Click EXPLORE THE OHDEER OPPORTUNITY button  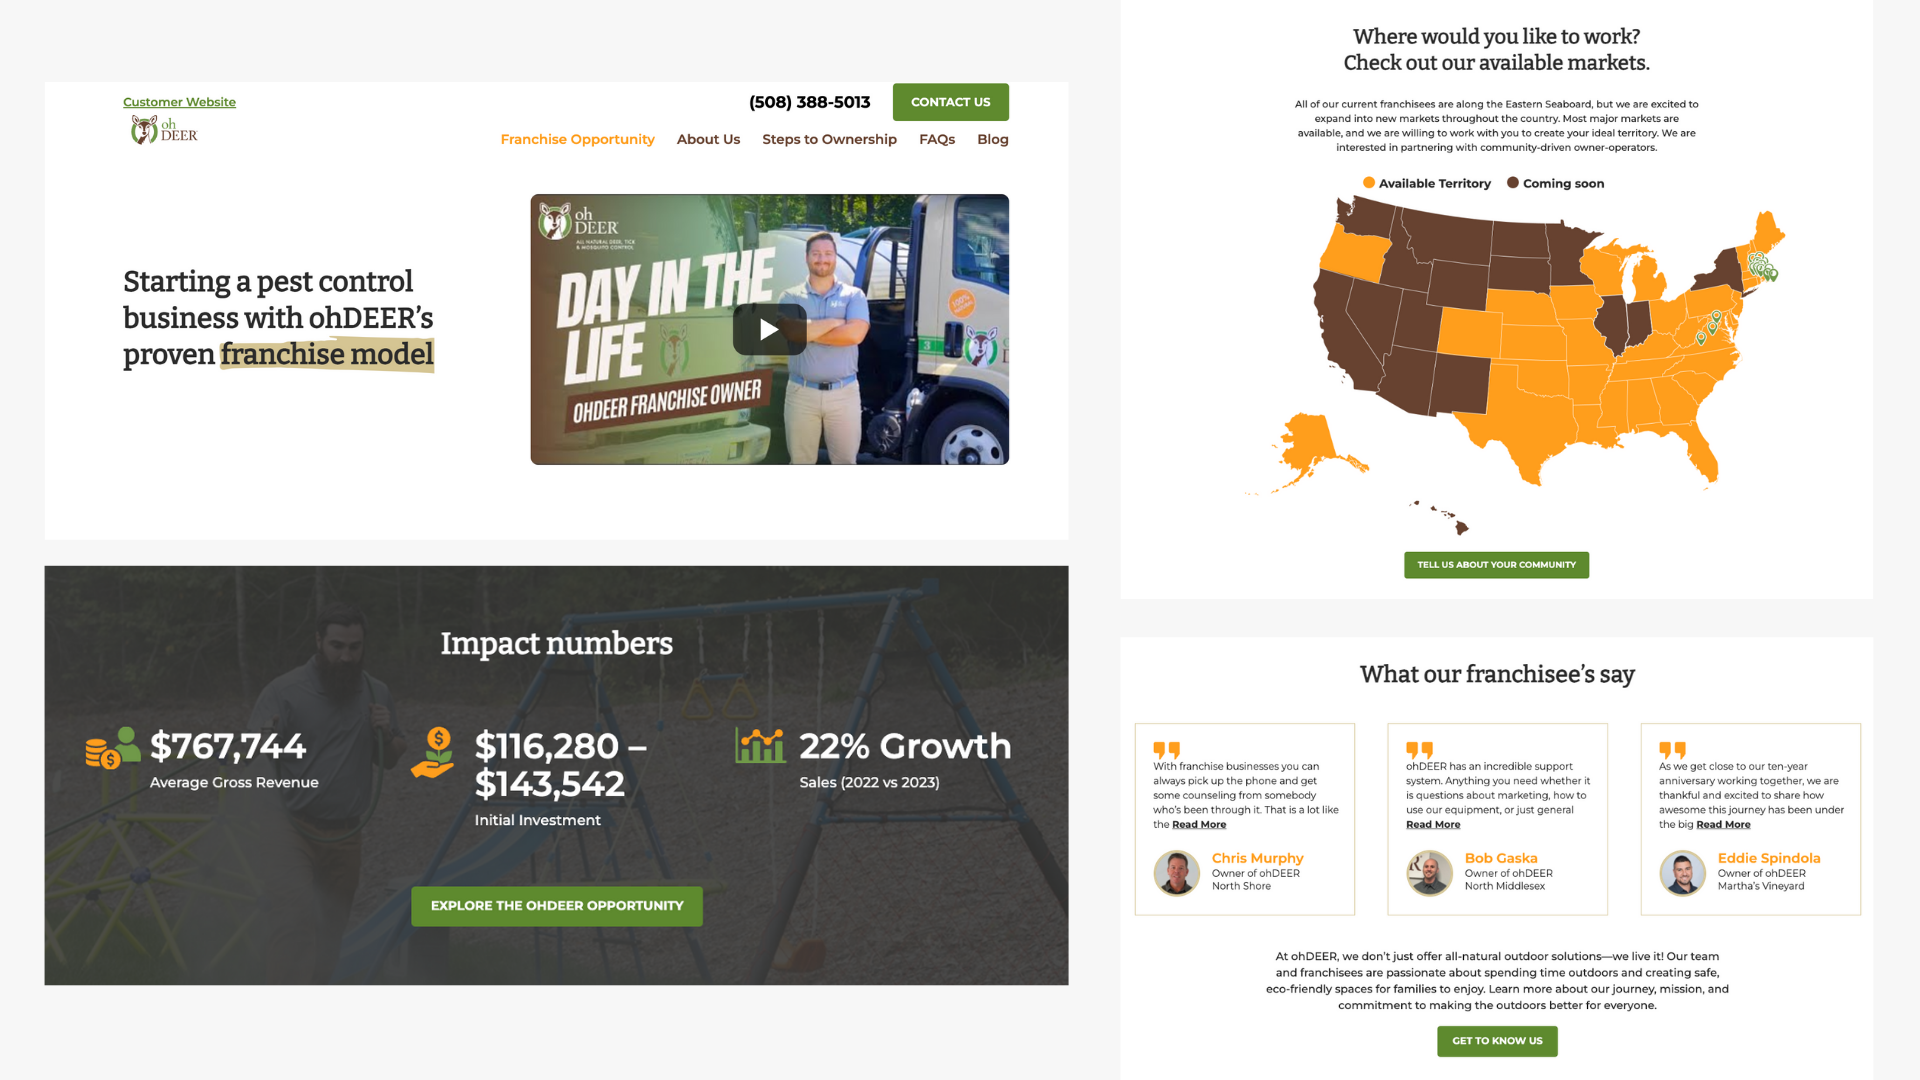[556, 905]
